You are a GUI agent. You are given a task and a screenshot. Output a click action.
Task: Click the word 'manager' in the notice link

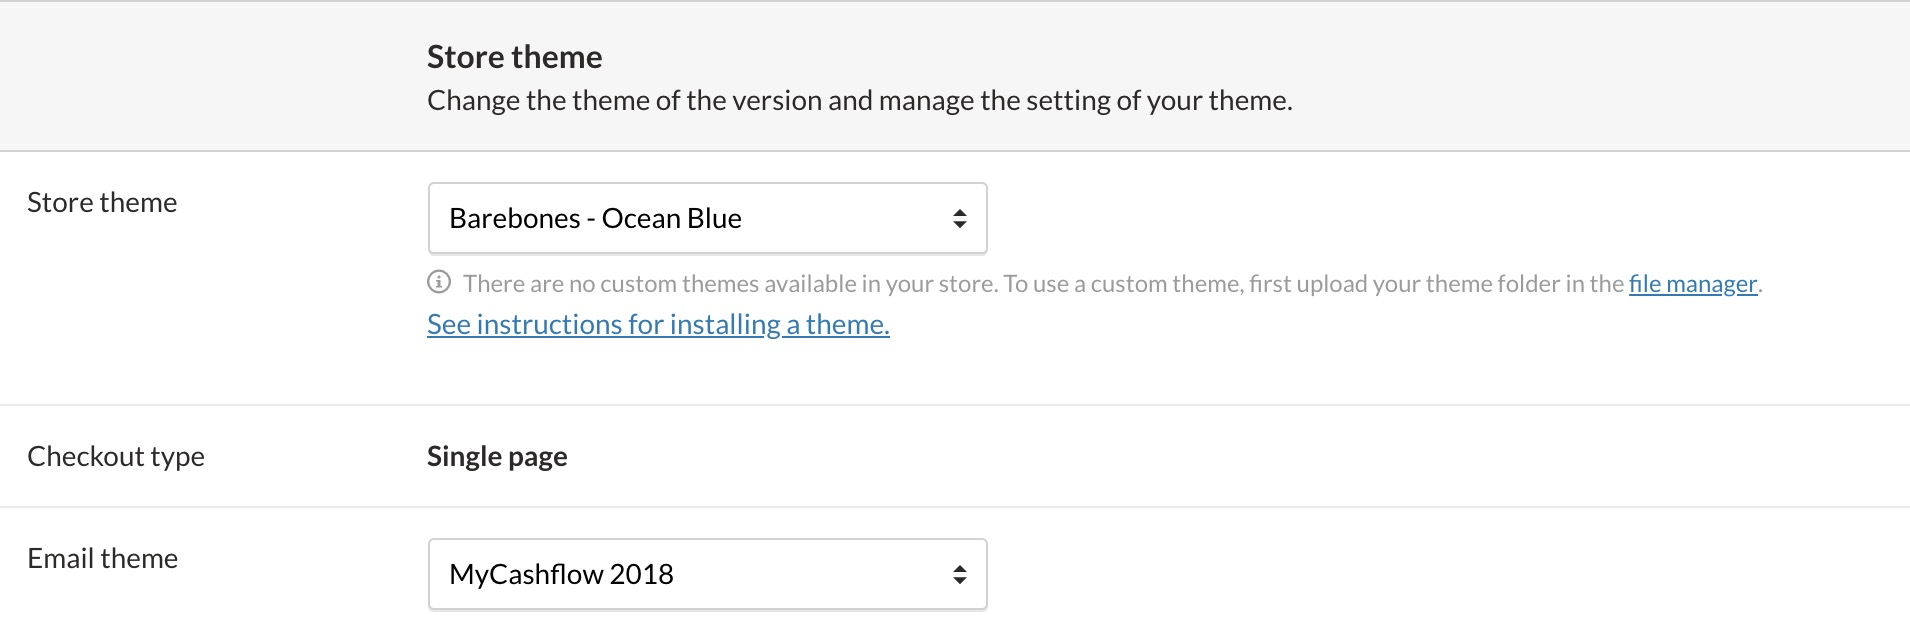coord(1711,284)
